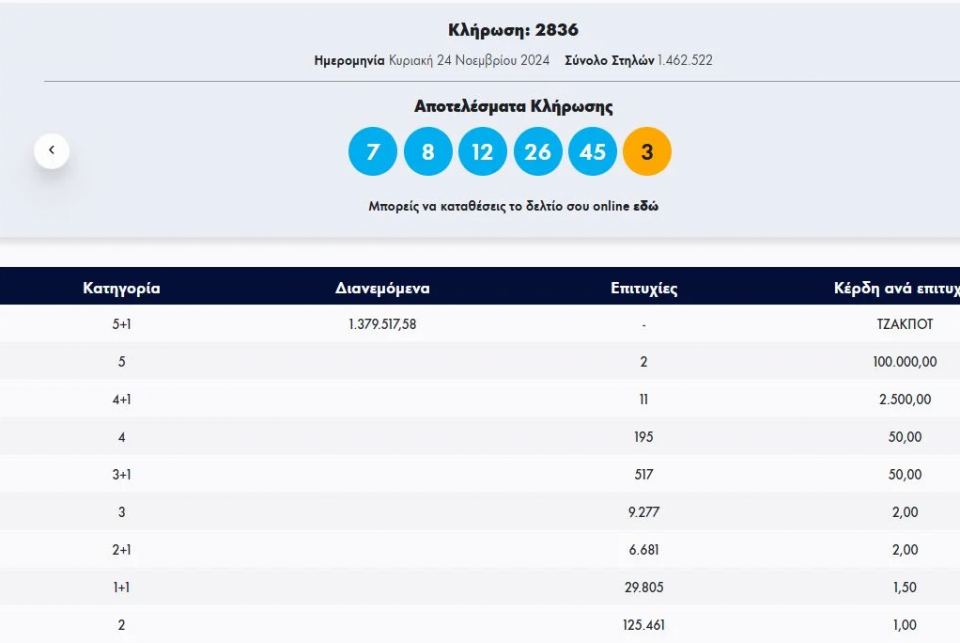The width and height of the screenshot is (960, 643).
Task: Click total columns value 1.462.522
Action: pyautogui.click(x=685, y=60)
